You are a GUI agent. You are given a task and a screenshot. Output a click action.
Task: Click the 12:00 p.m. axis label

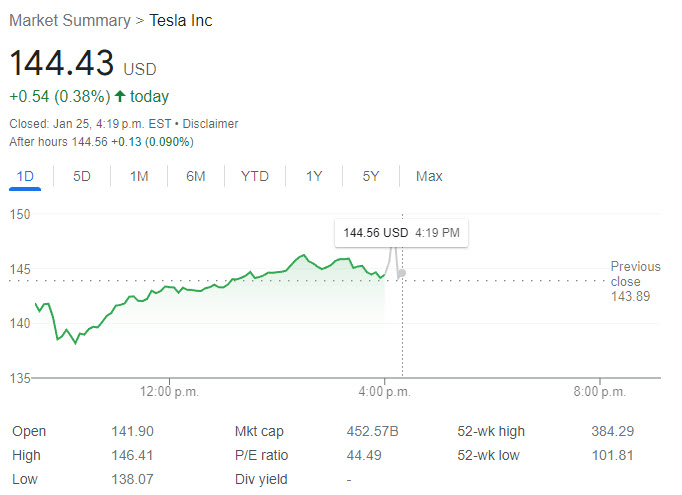[x=169, y=391]
